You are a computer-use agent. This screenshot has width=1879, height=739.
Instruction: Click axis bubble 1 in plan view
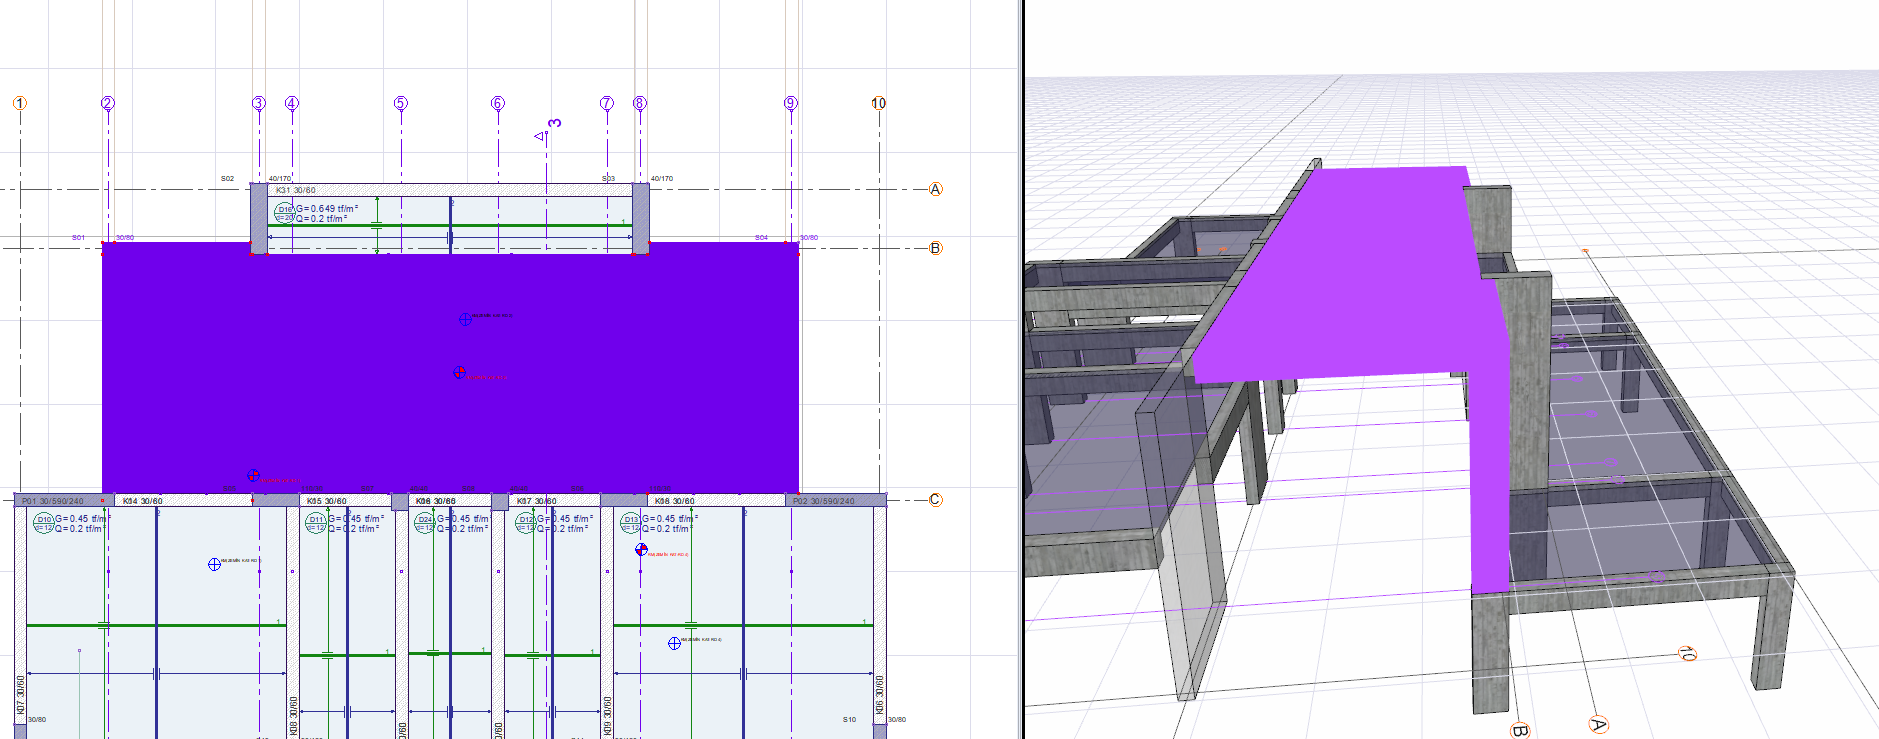pos(19,103)
